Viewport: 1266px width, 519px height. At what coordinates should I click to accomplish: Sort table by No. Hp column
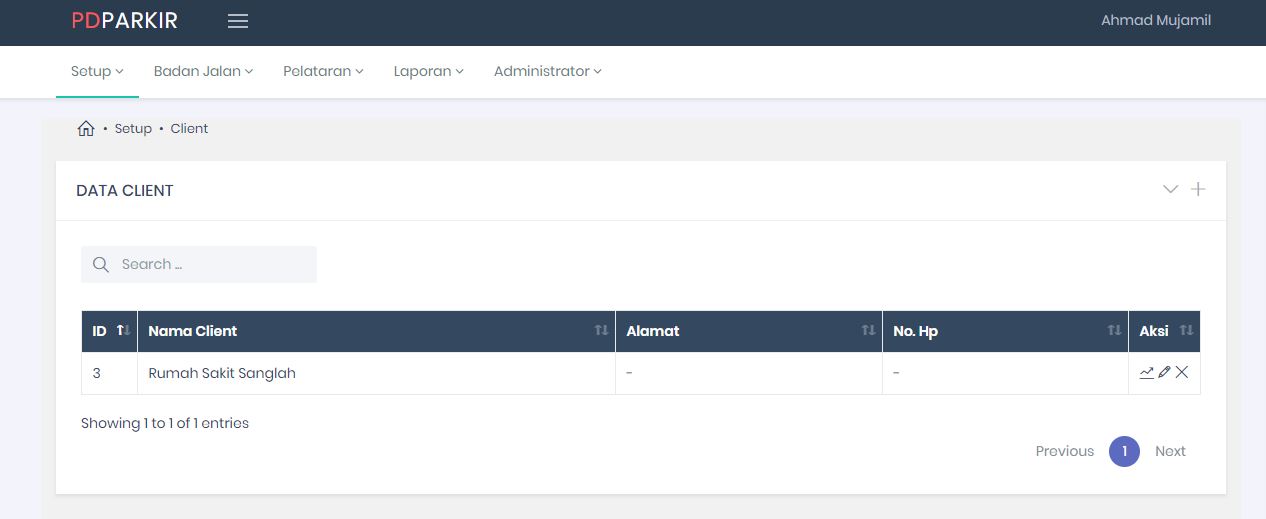[1004, 331]
